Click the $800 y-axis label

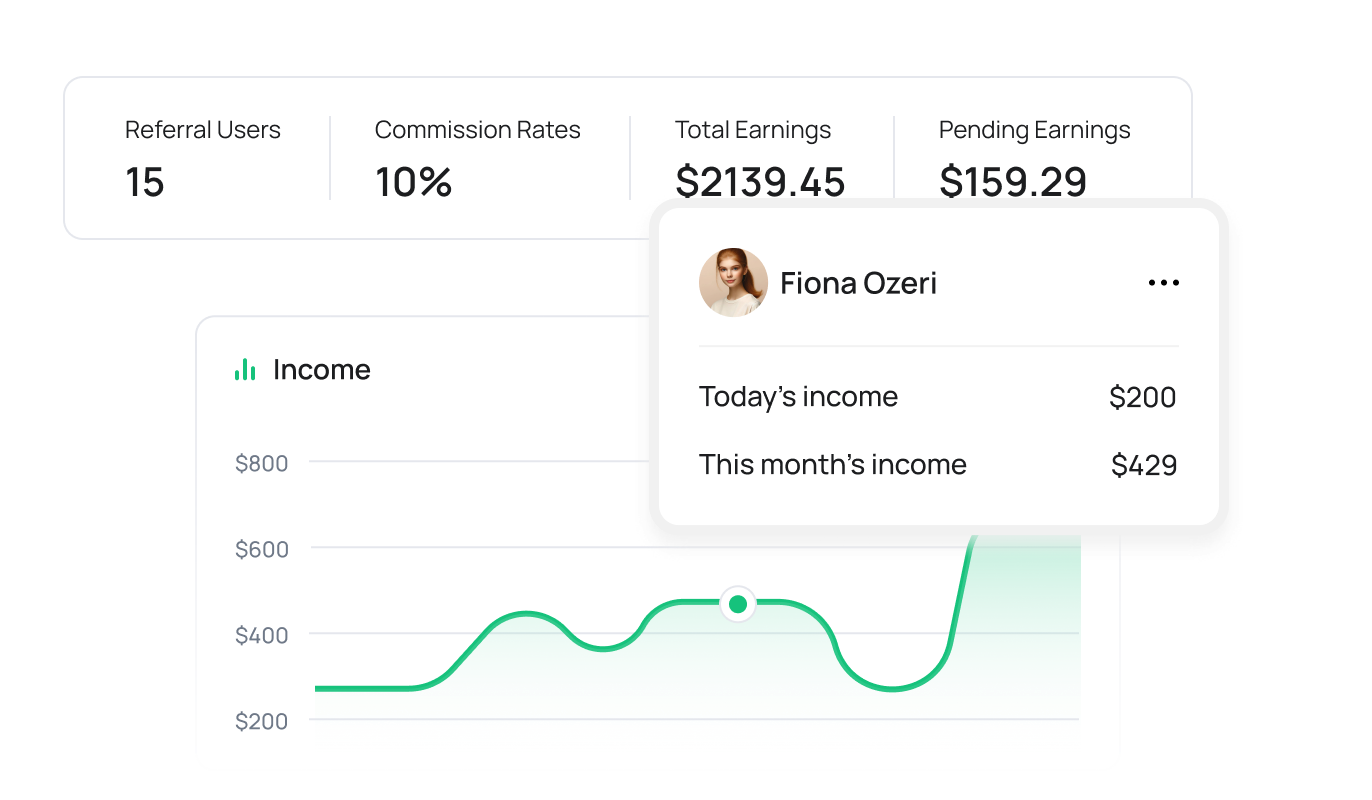261,463
